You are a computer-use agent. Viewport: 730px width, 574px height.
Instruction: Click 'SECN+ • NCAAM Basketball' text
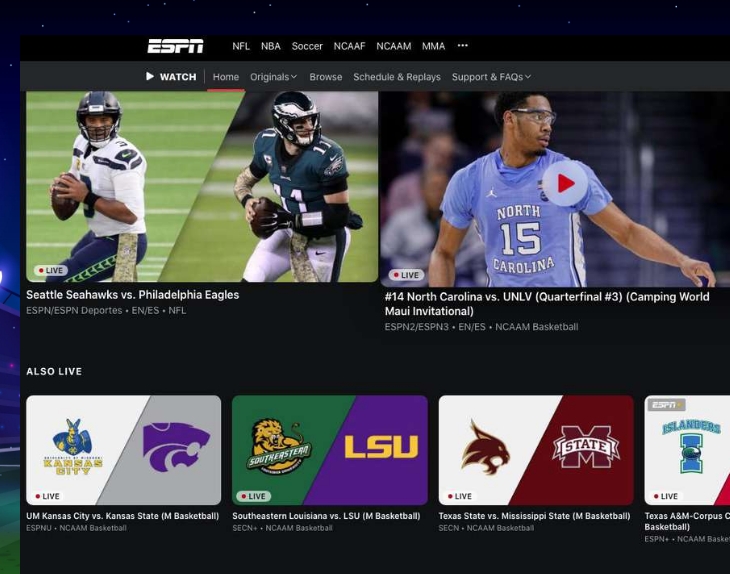[x=283, y=528]
